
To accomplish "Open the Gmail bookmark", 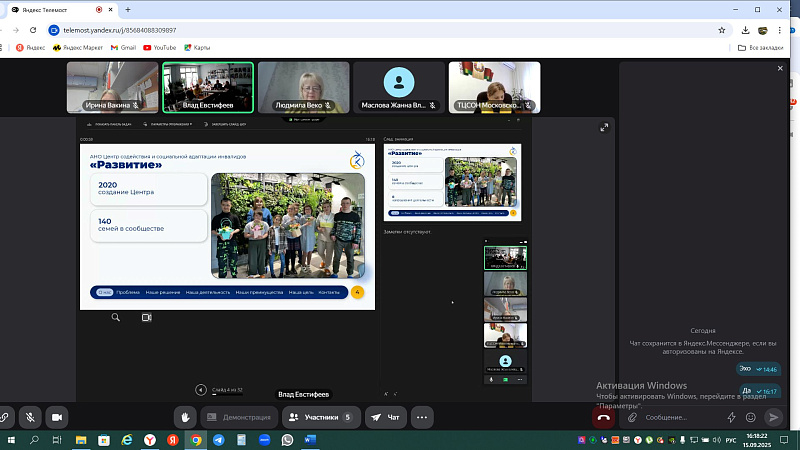I will pos(123,47).
